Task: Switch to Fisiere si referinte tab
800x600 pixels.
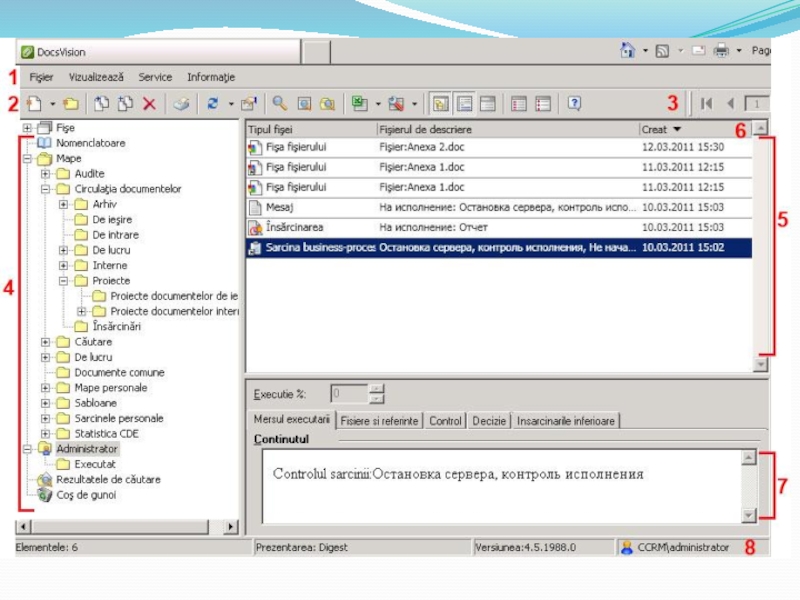Action: pyautogui.click(x=379, y=421)
